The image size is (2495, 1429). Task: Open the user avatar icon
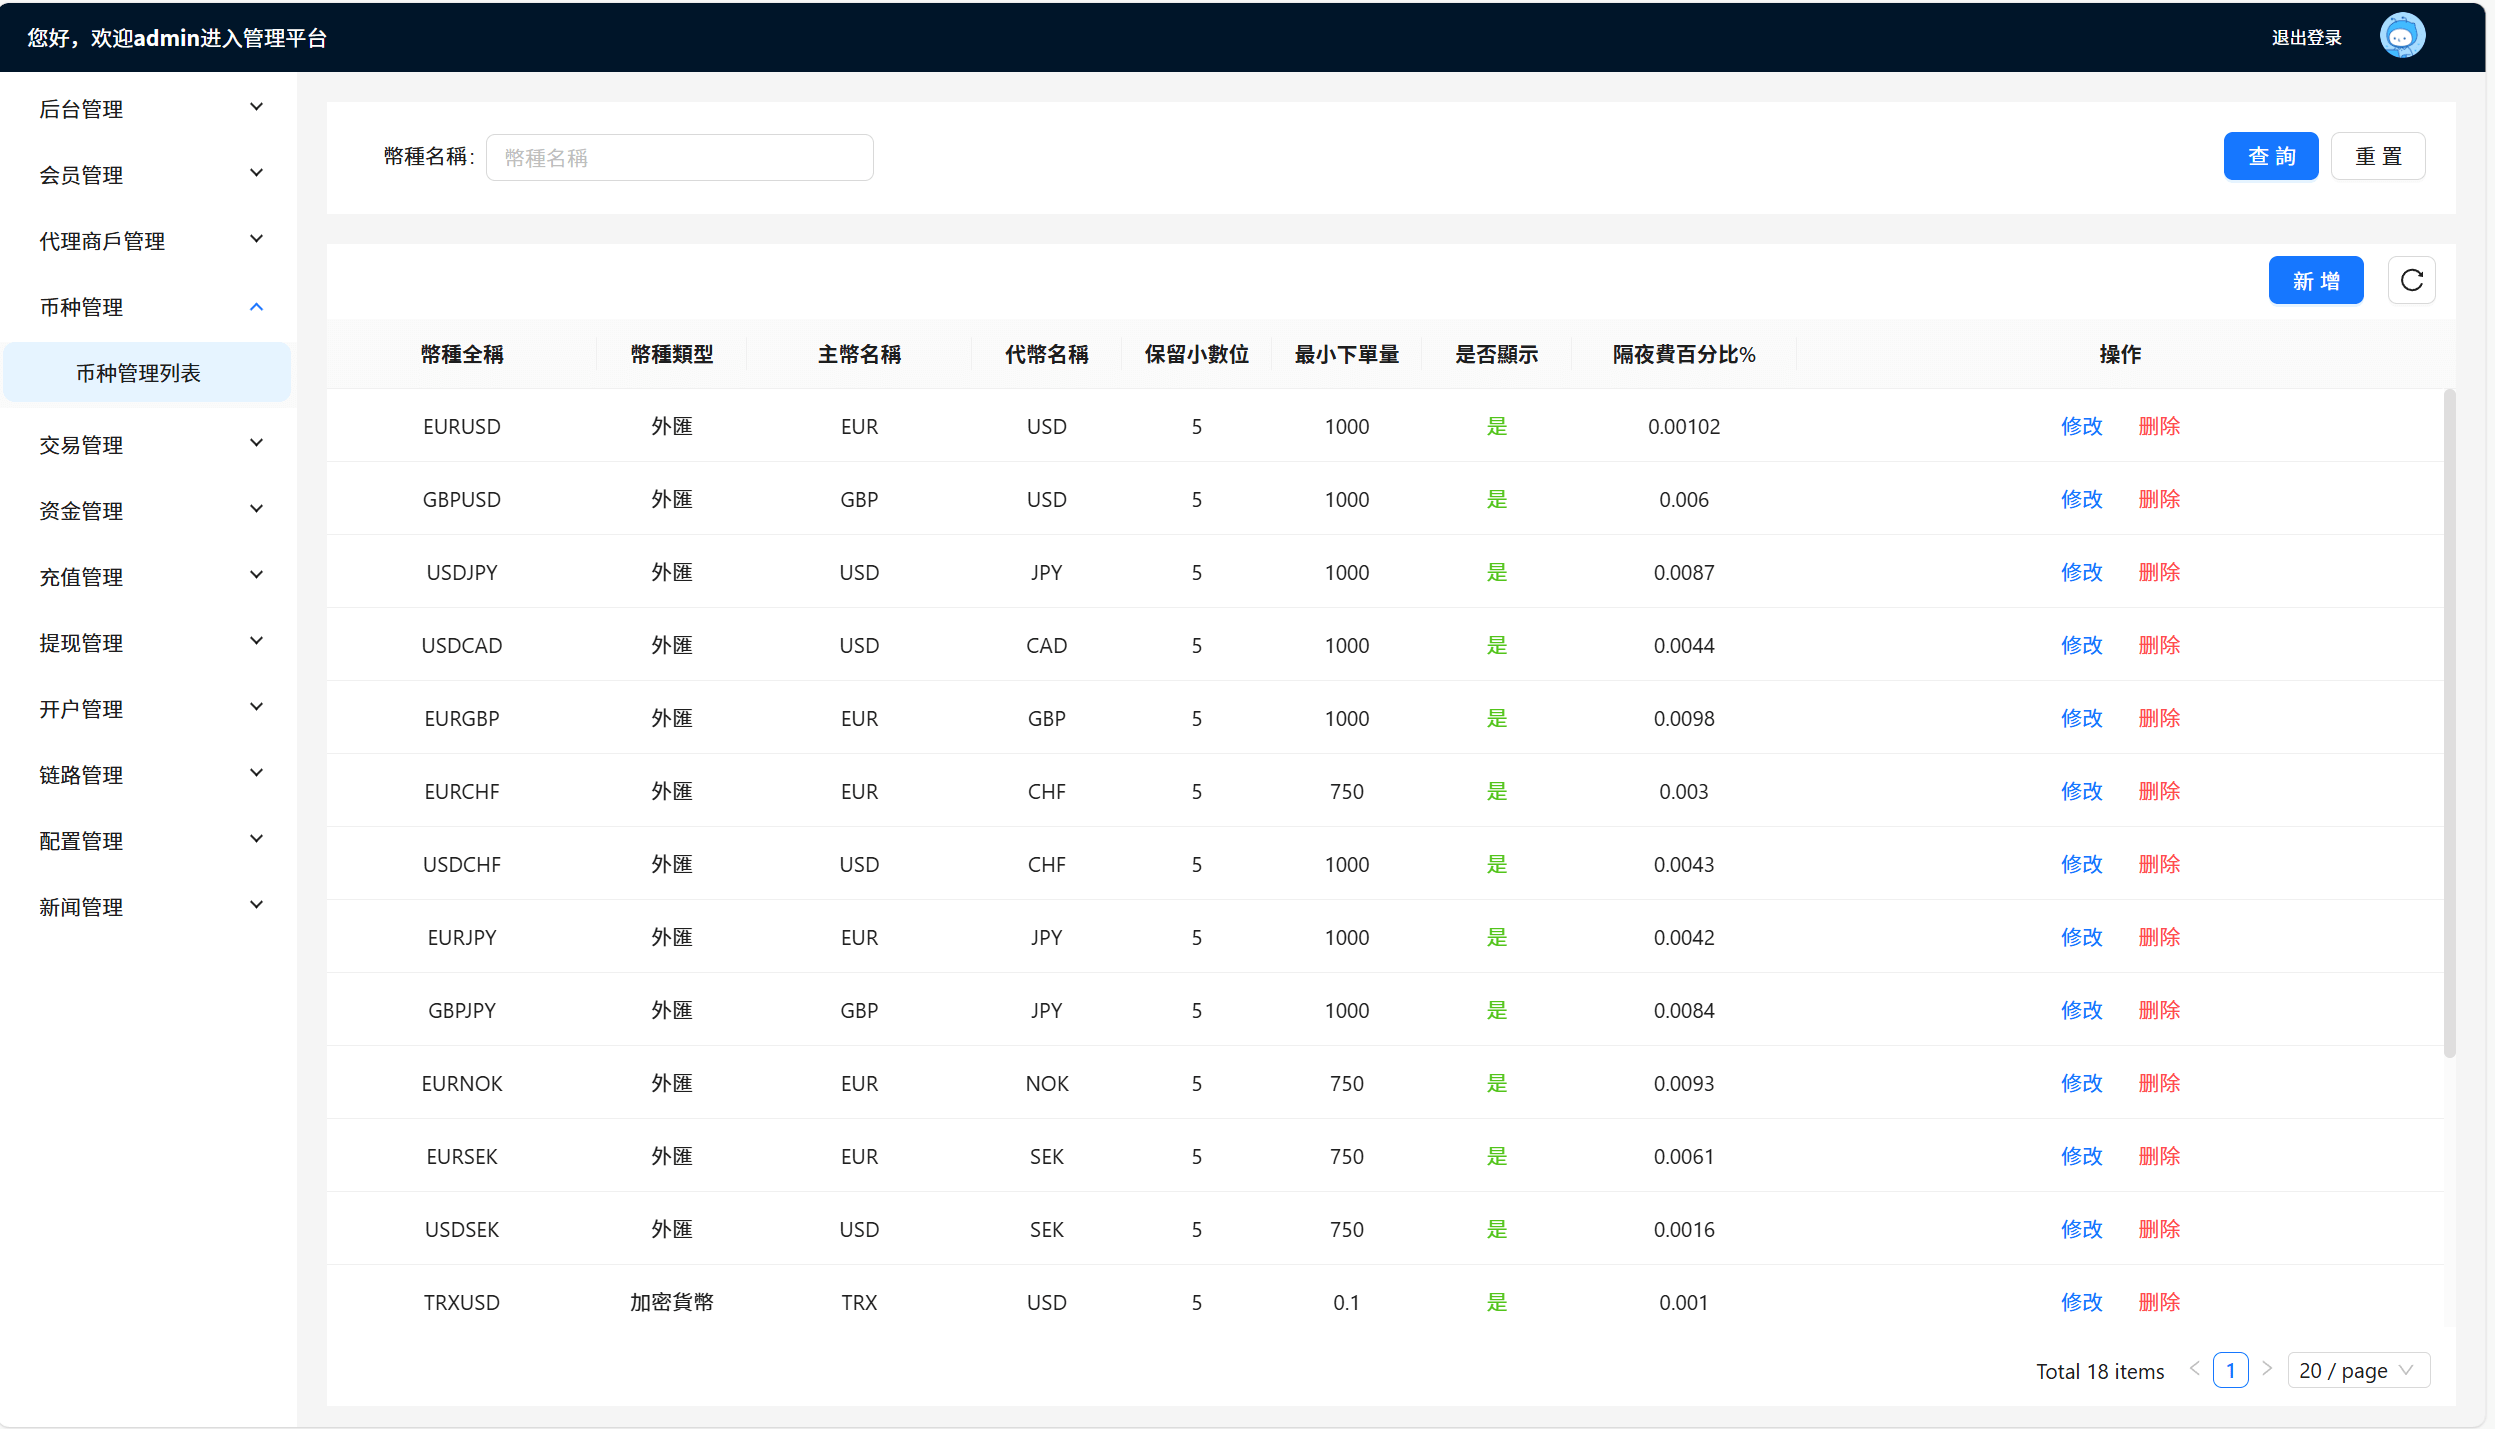pyautogui.click(x=2401, y=37)
